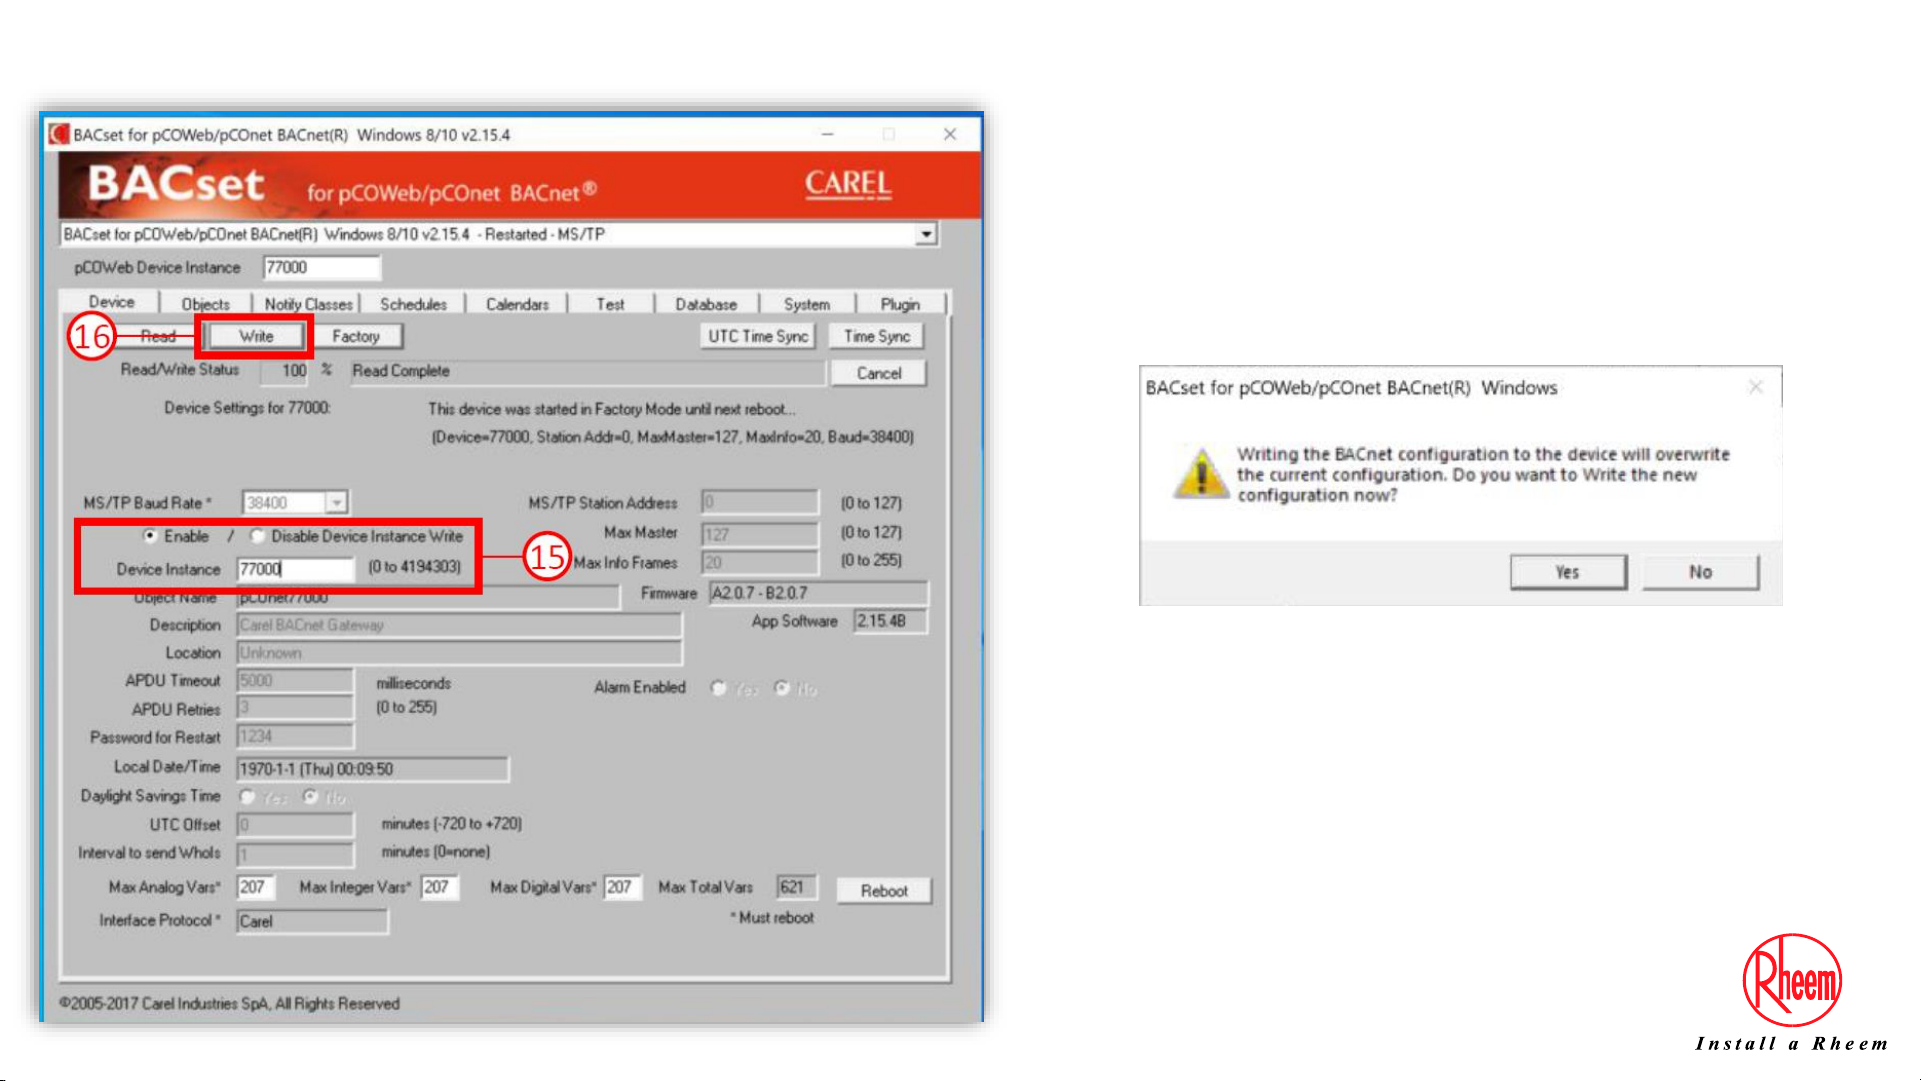Confirm with Yes in the dialog
This screenshot has height=1081, width=1921.
tap(1567, 572)
